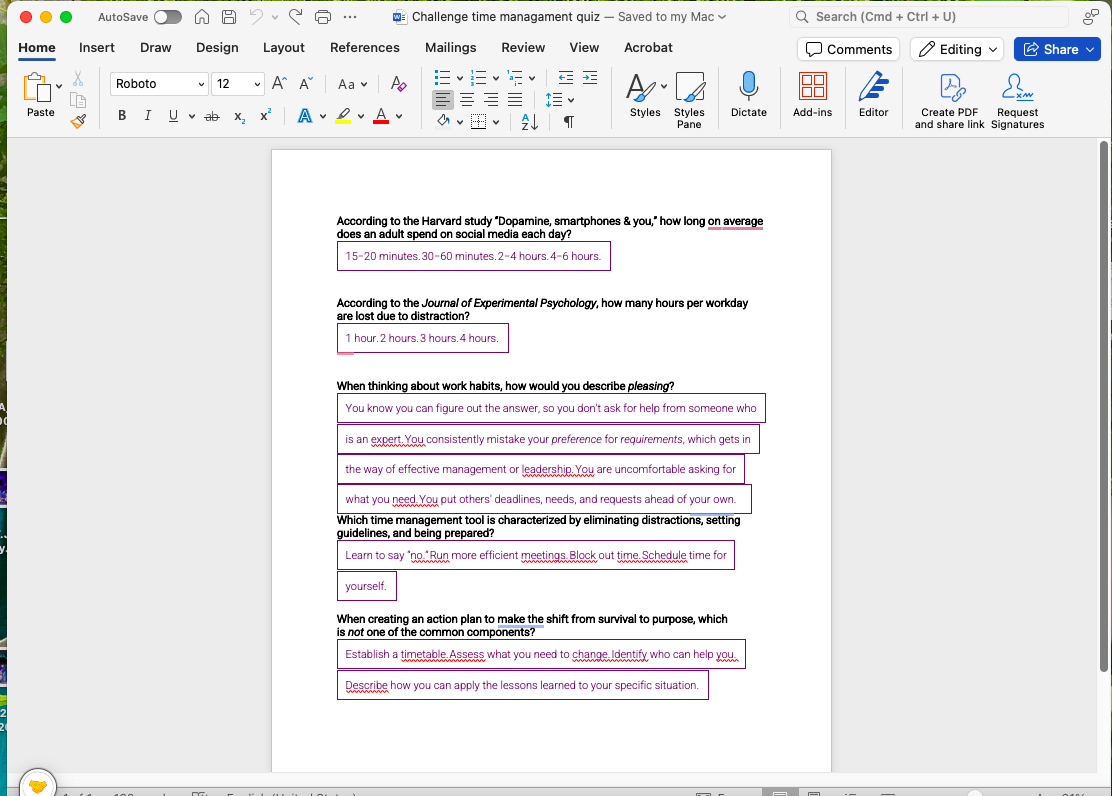This screenshot has width=1112, height=796.
Task: Align text right
Action: 491,100
